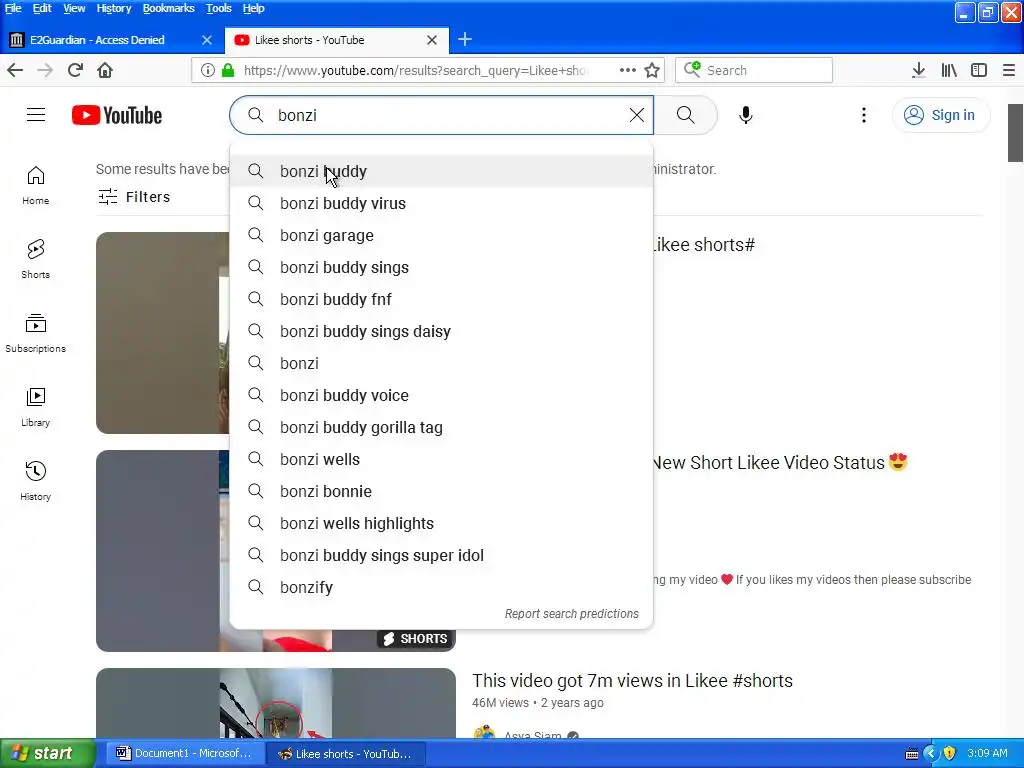1024x768 pixels.
Task: Go forward with the Firefox forward arrow
Action: (x=45, y=70)
